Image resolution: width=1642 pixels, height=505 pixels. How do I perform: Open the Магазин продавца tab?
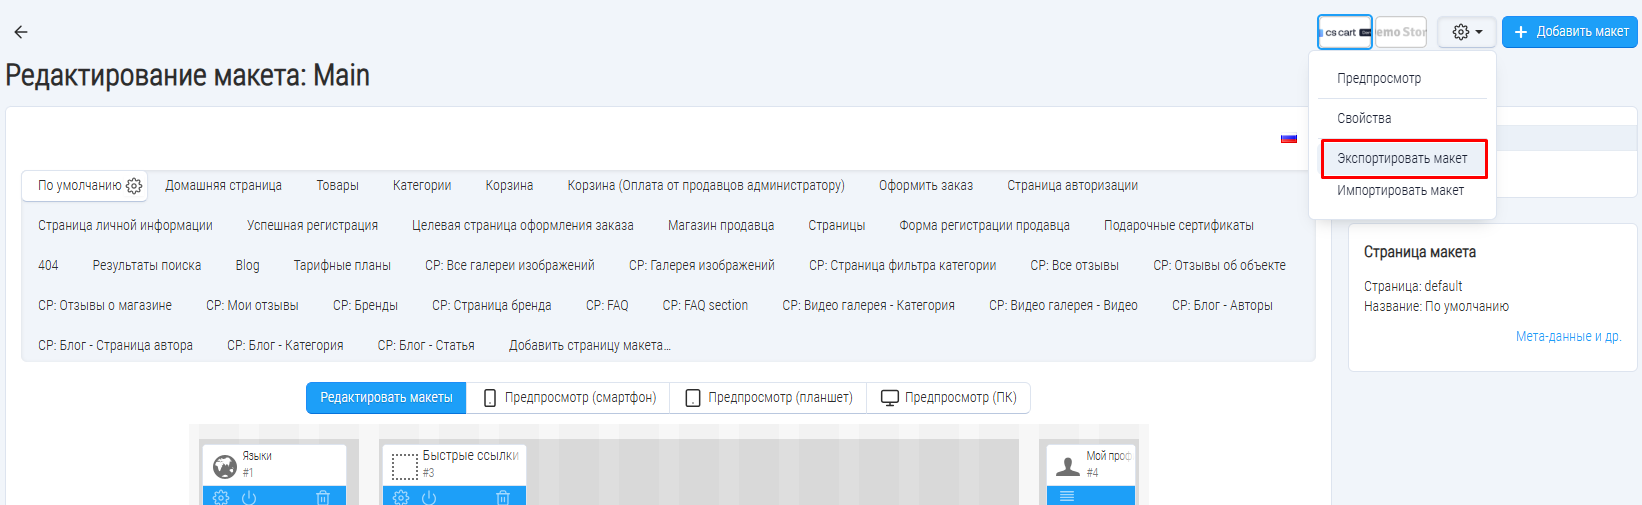(721, 225)
